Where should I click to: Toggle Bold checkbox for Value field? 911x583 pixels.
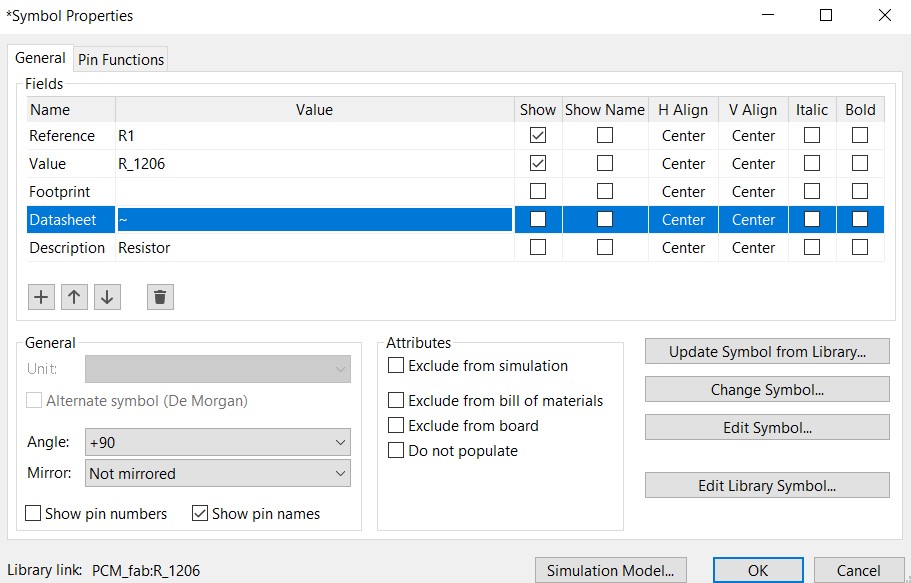(860, 164)
